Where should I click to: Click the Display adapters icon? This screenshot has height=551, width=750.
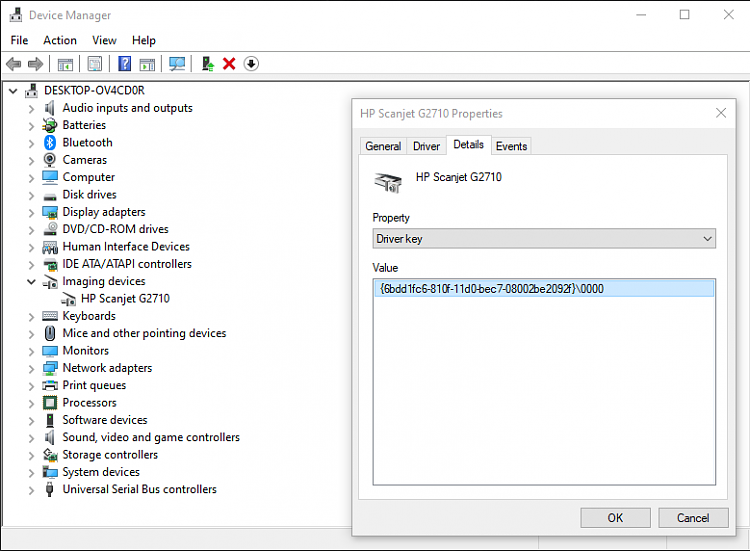point(50,212)
